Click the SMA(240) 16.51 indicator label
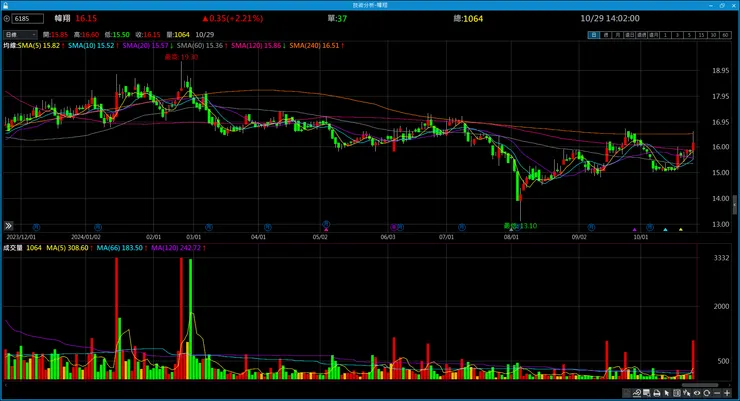 click(314, 46)
